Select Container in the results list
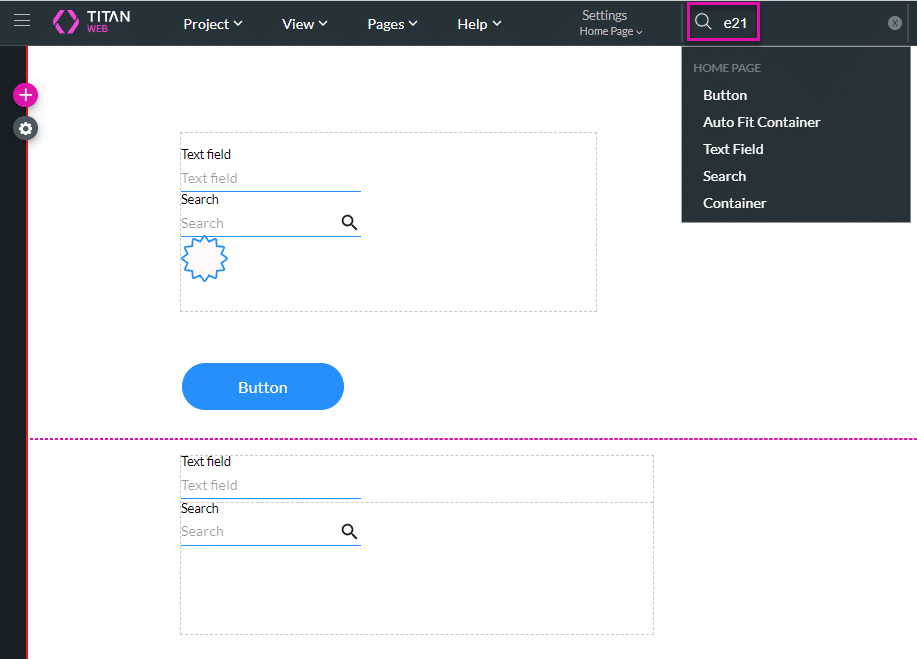Viewport: 917px width, 659px height. [734, 203]
